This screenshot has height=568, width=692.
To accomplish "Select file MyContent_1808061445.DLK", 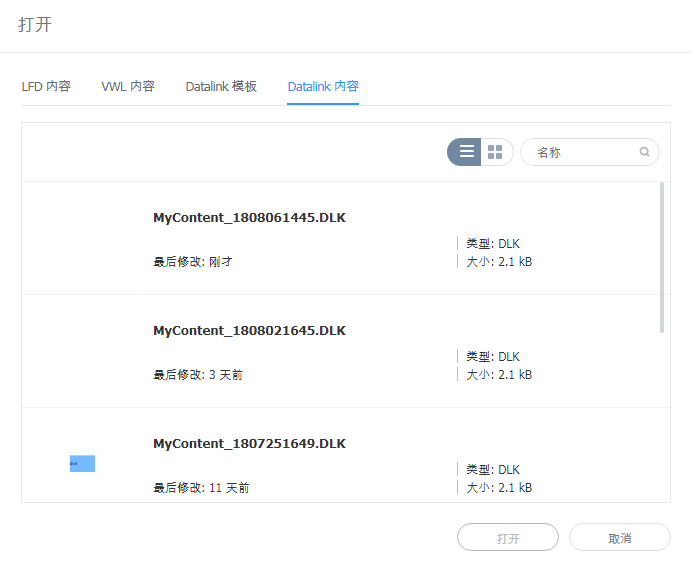I will (x=249, y=217).
